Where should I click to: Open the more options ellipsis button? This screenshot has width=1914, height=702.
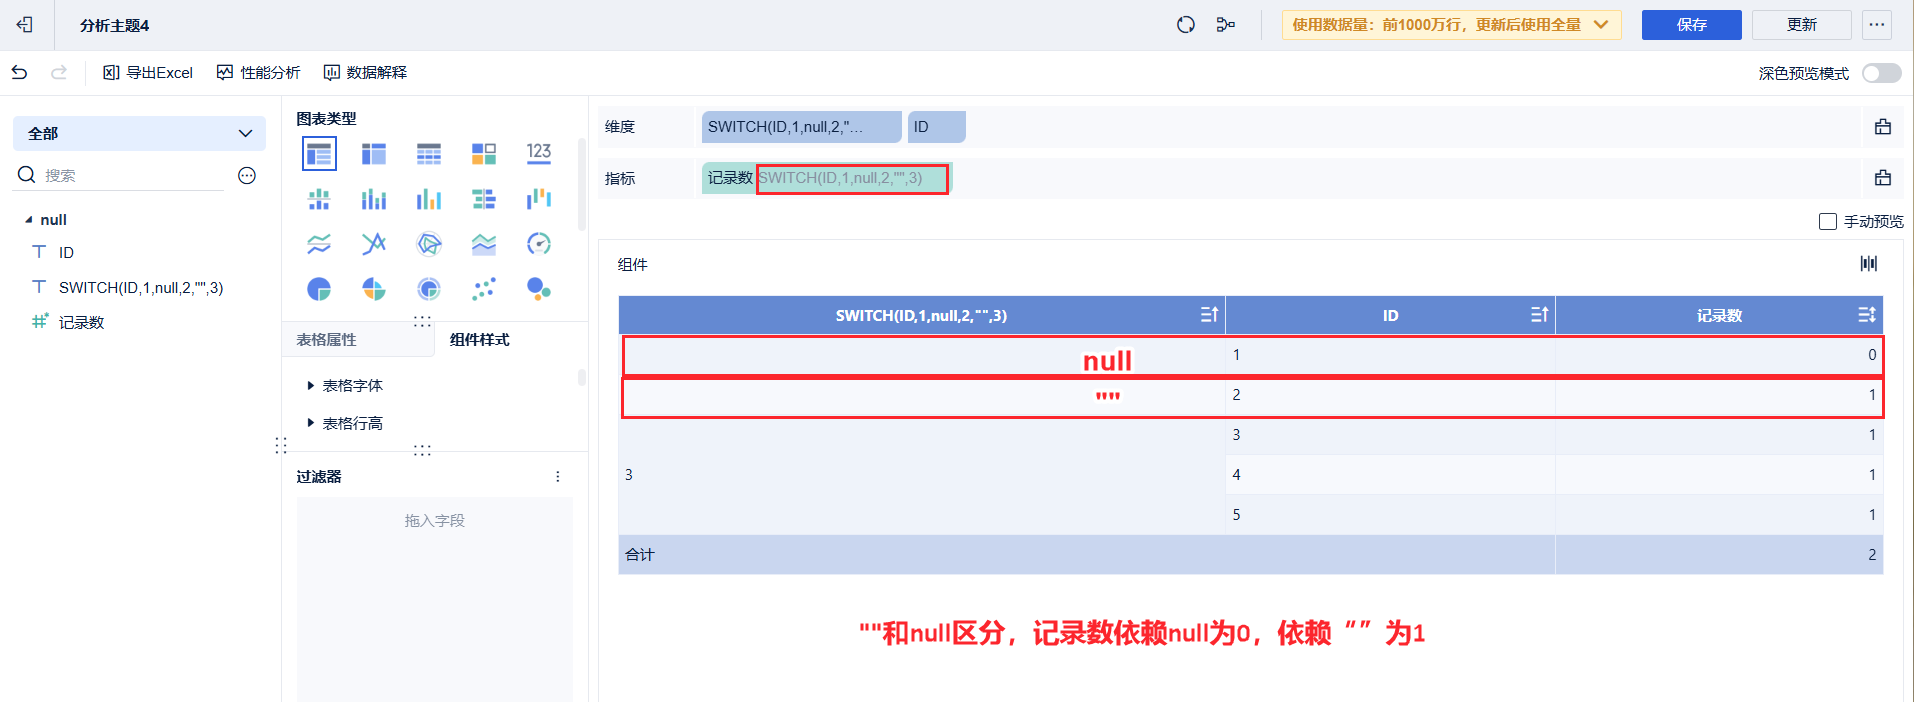point(1877,25)
